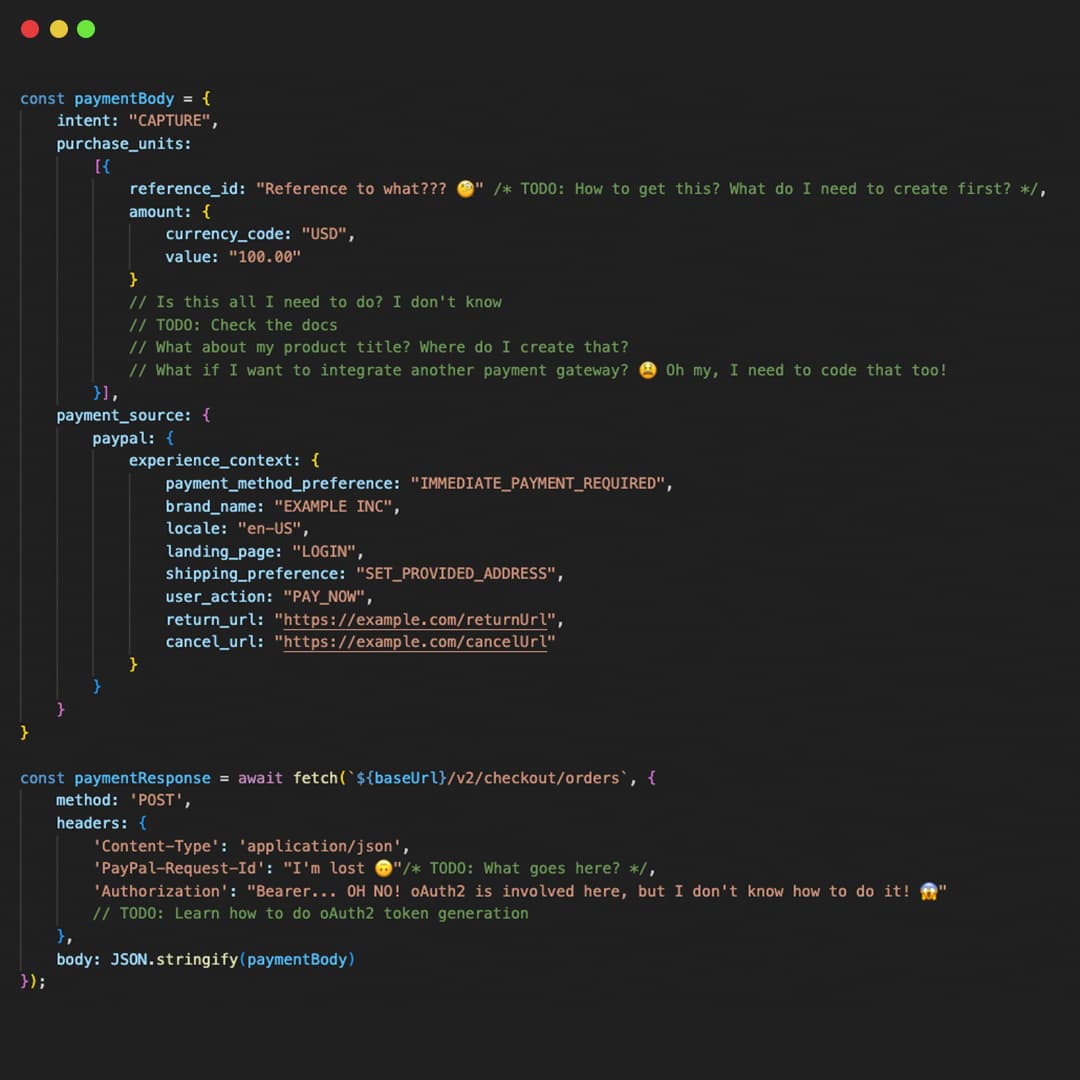The height and width of the screenshot is (1080, 1080).
Task: Click the screaming face emoji in Authorization line
Action: (x=928, y=891)
